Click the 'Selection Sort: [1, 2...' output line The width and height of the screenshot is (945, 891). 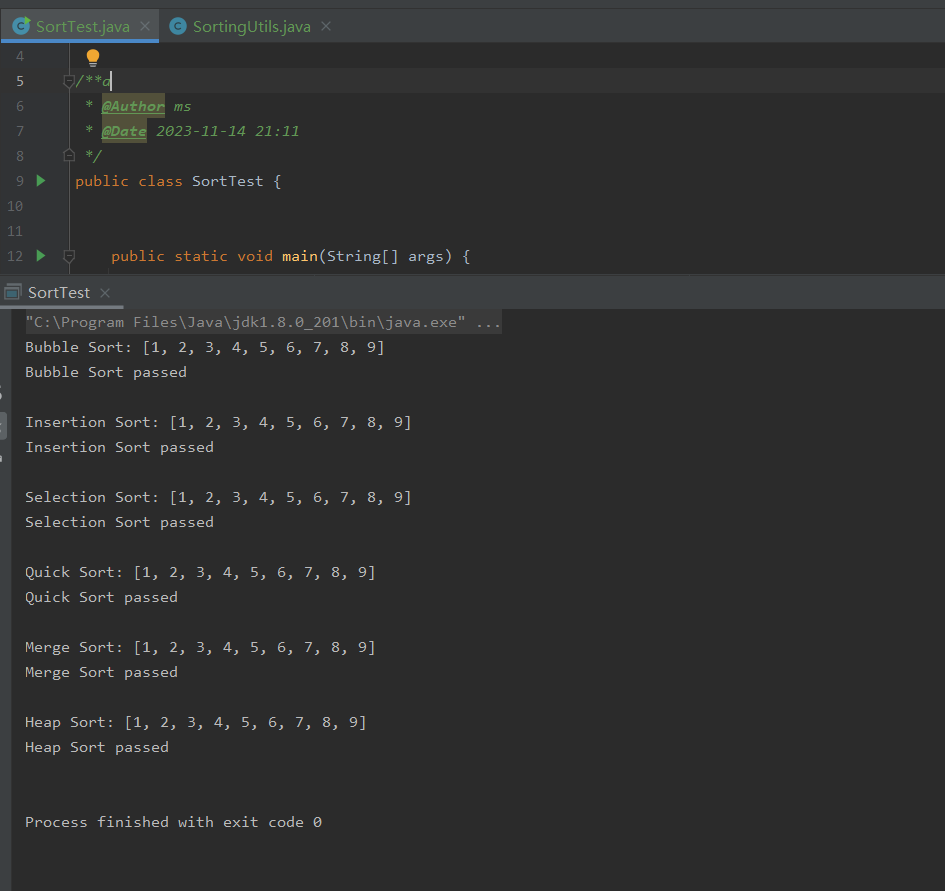coord(218,497)
